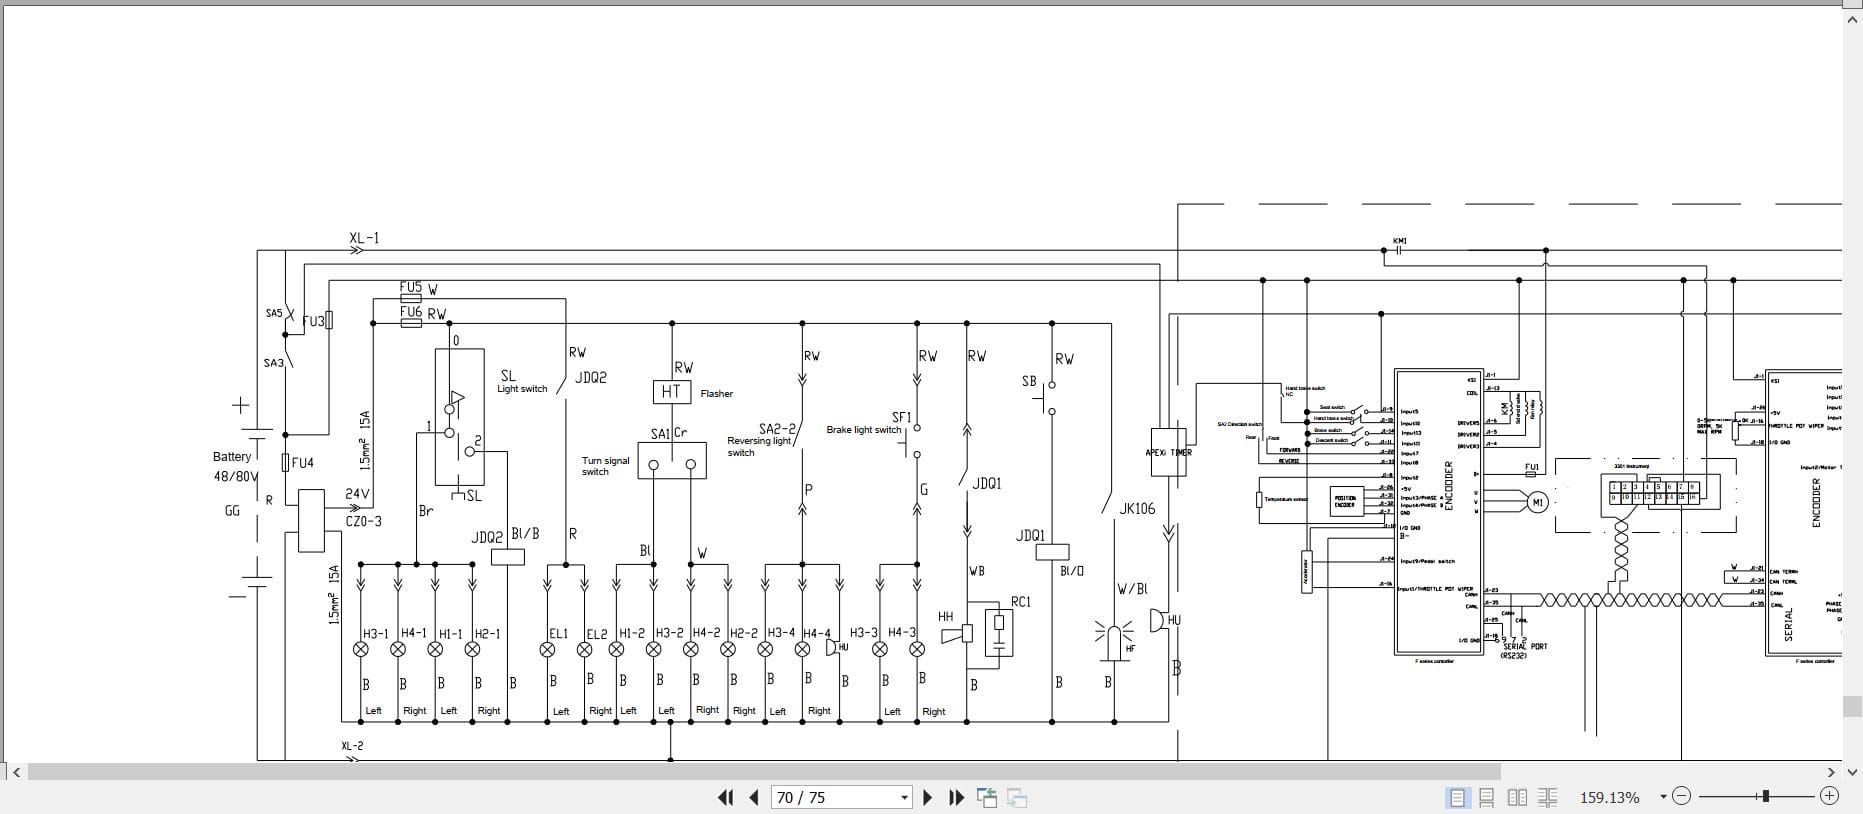Image resolution: width=1863 pixels, height=814 pixels.
Task: Select continuous facing view mode
Action: click(x=1548, y=797)
